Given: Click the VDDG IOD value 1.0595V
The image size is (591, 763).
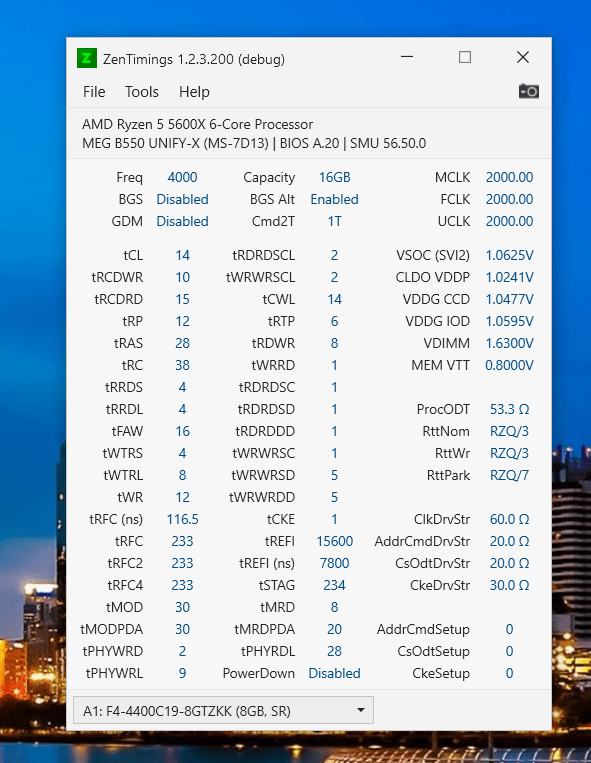Looking at the screenshot, I should pos(509,321).
